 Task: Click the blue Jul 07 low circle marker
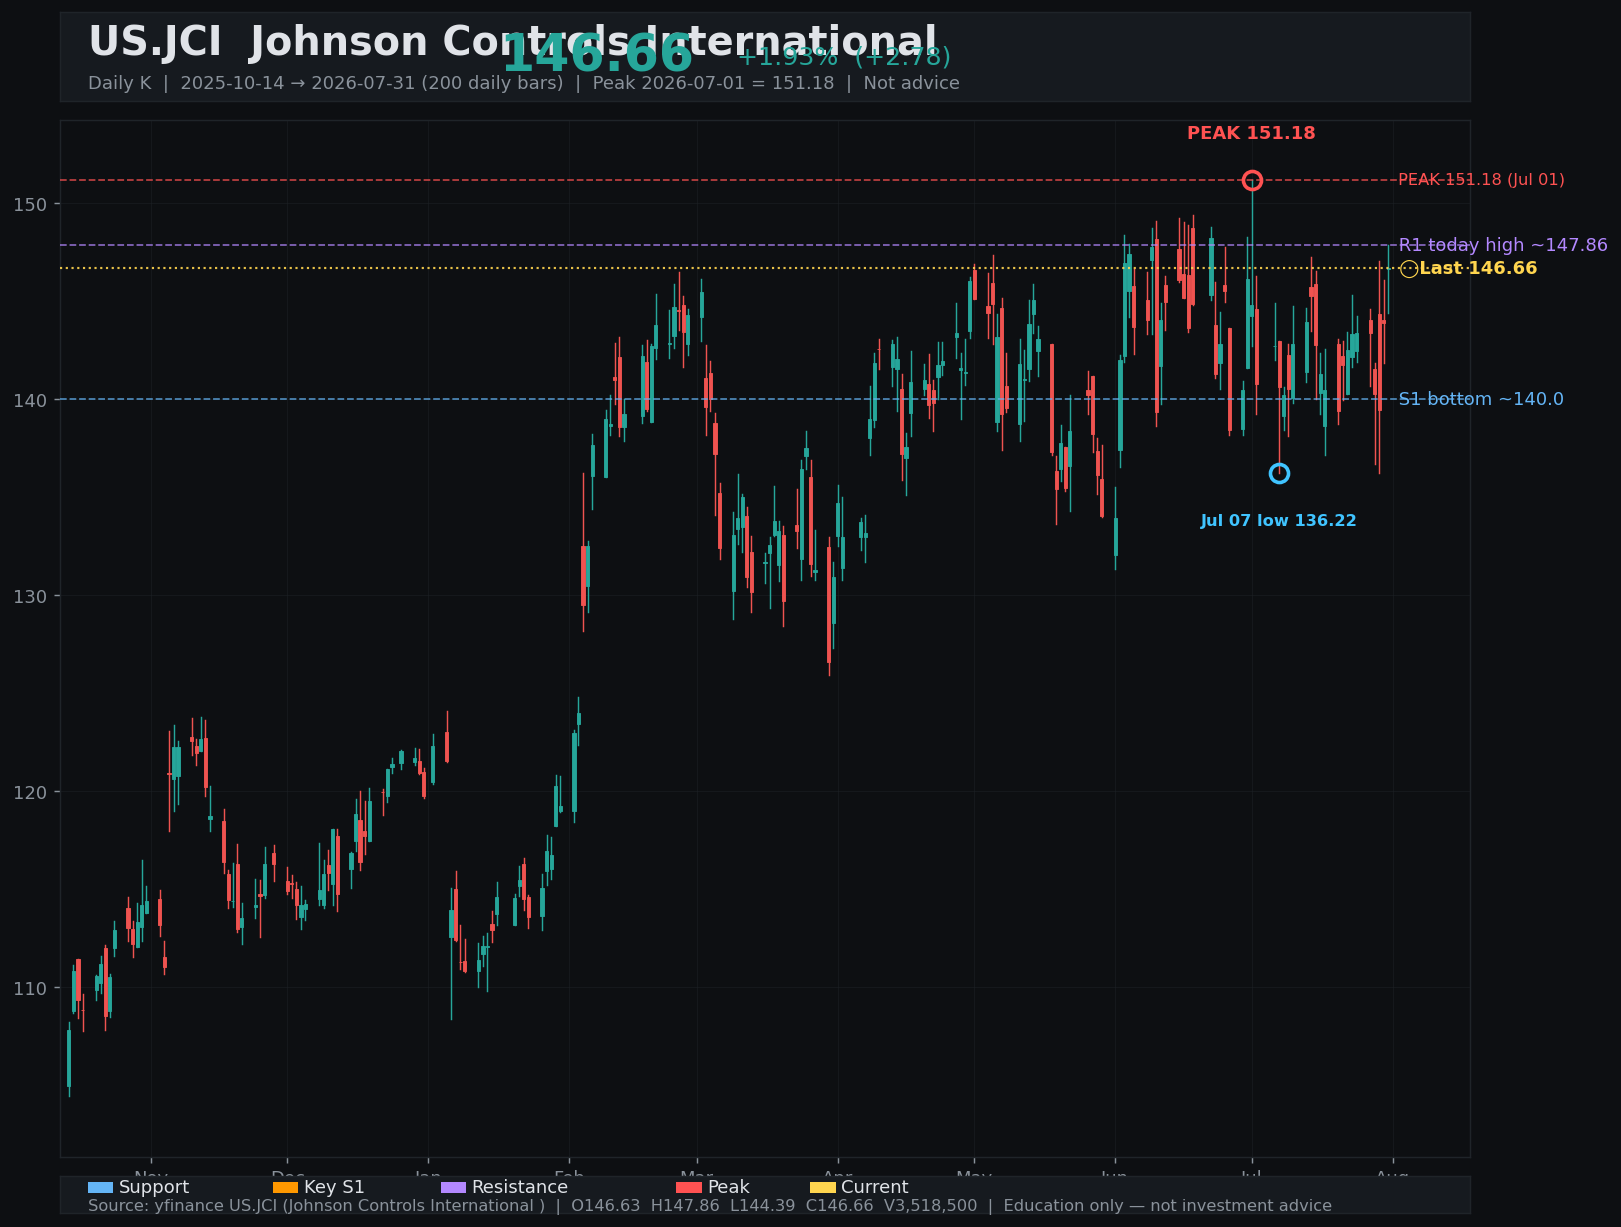1279,473
